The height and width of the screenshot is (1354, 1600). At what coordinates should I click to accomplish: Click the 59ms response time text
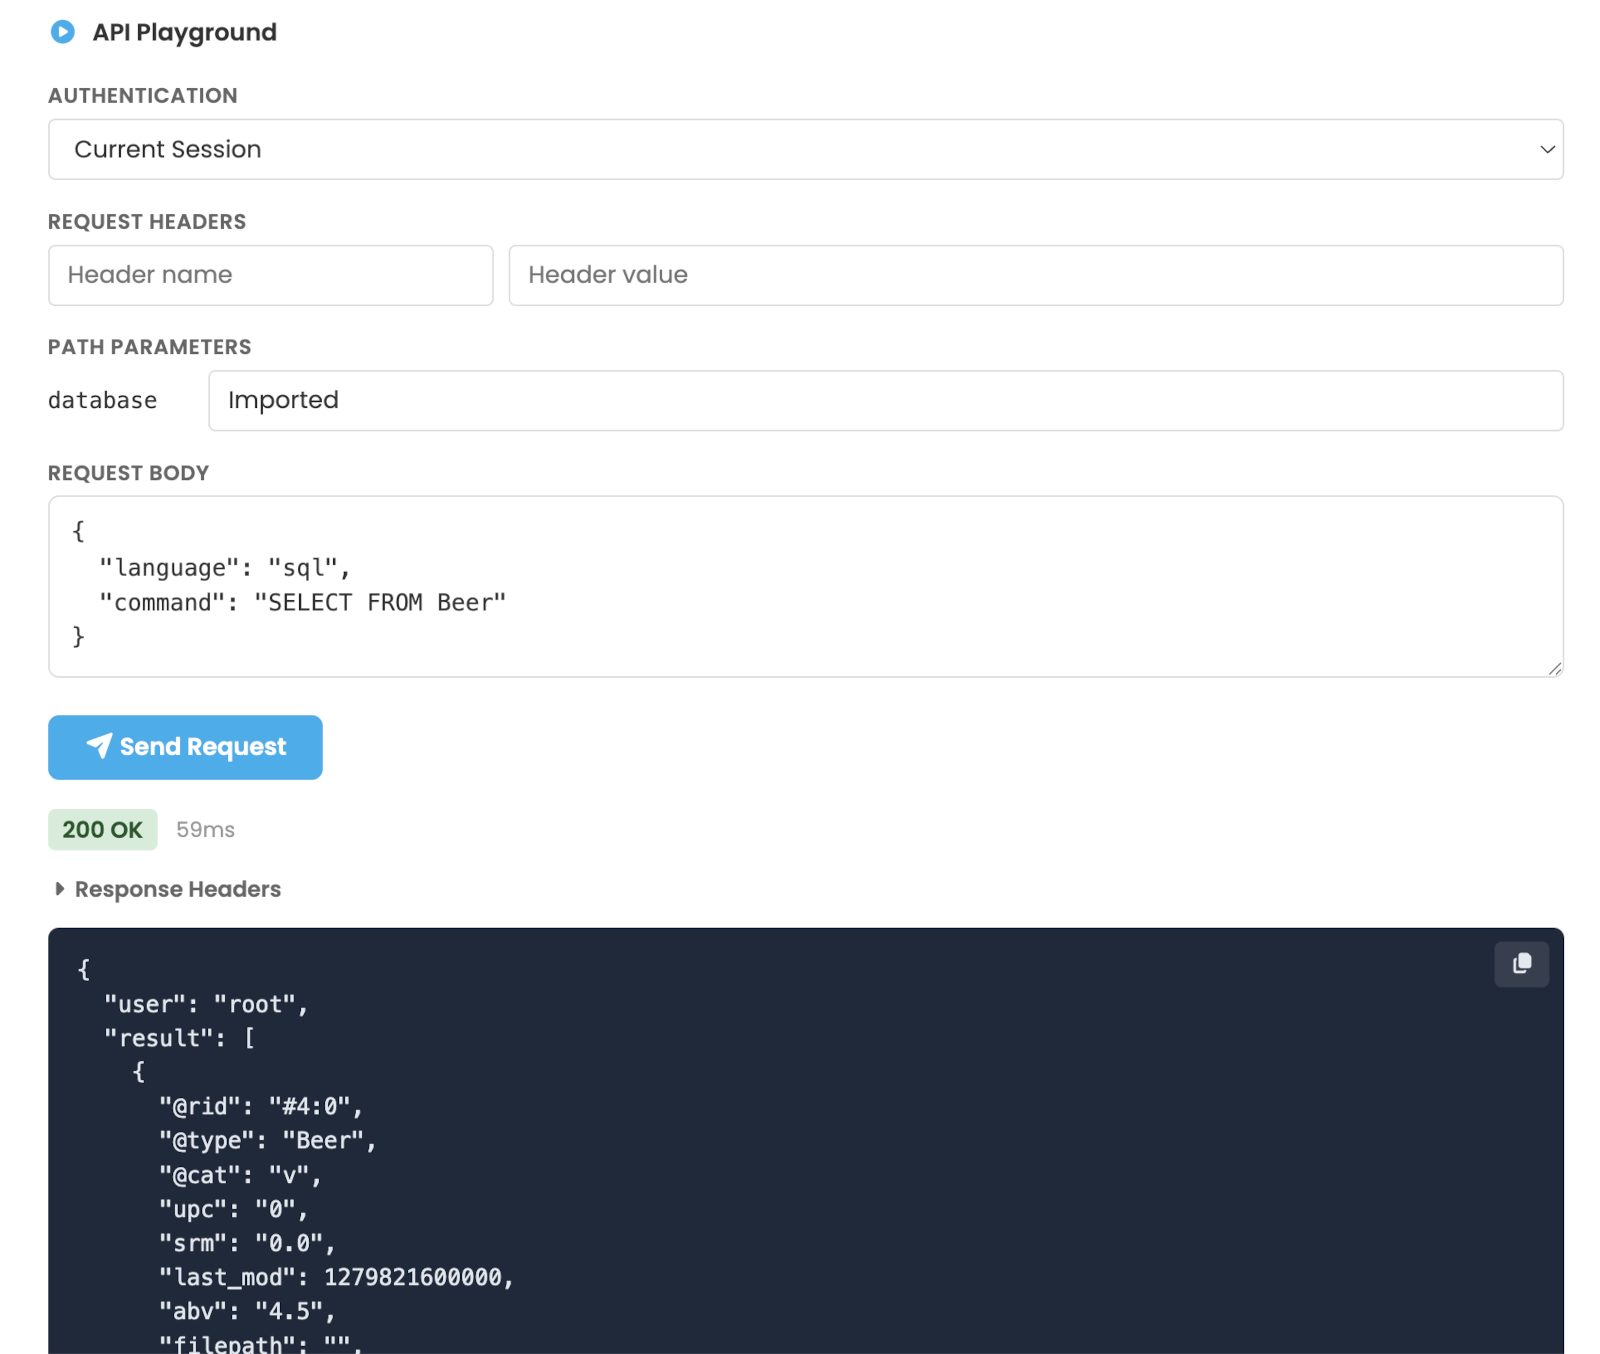205,829
